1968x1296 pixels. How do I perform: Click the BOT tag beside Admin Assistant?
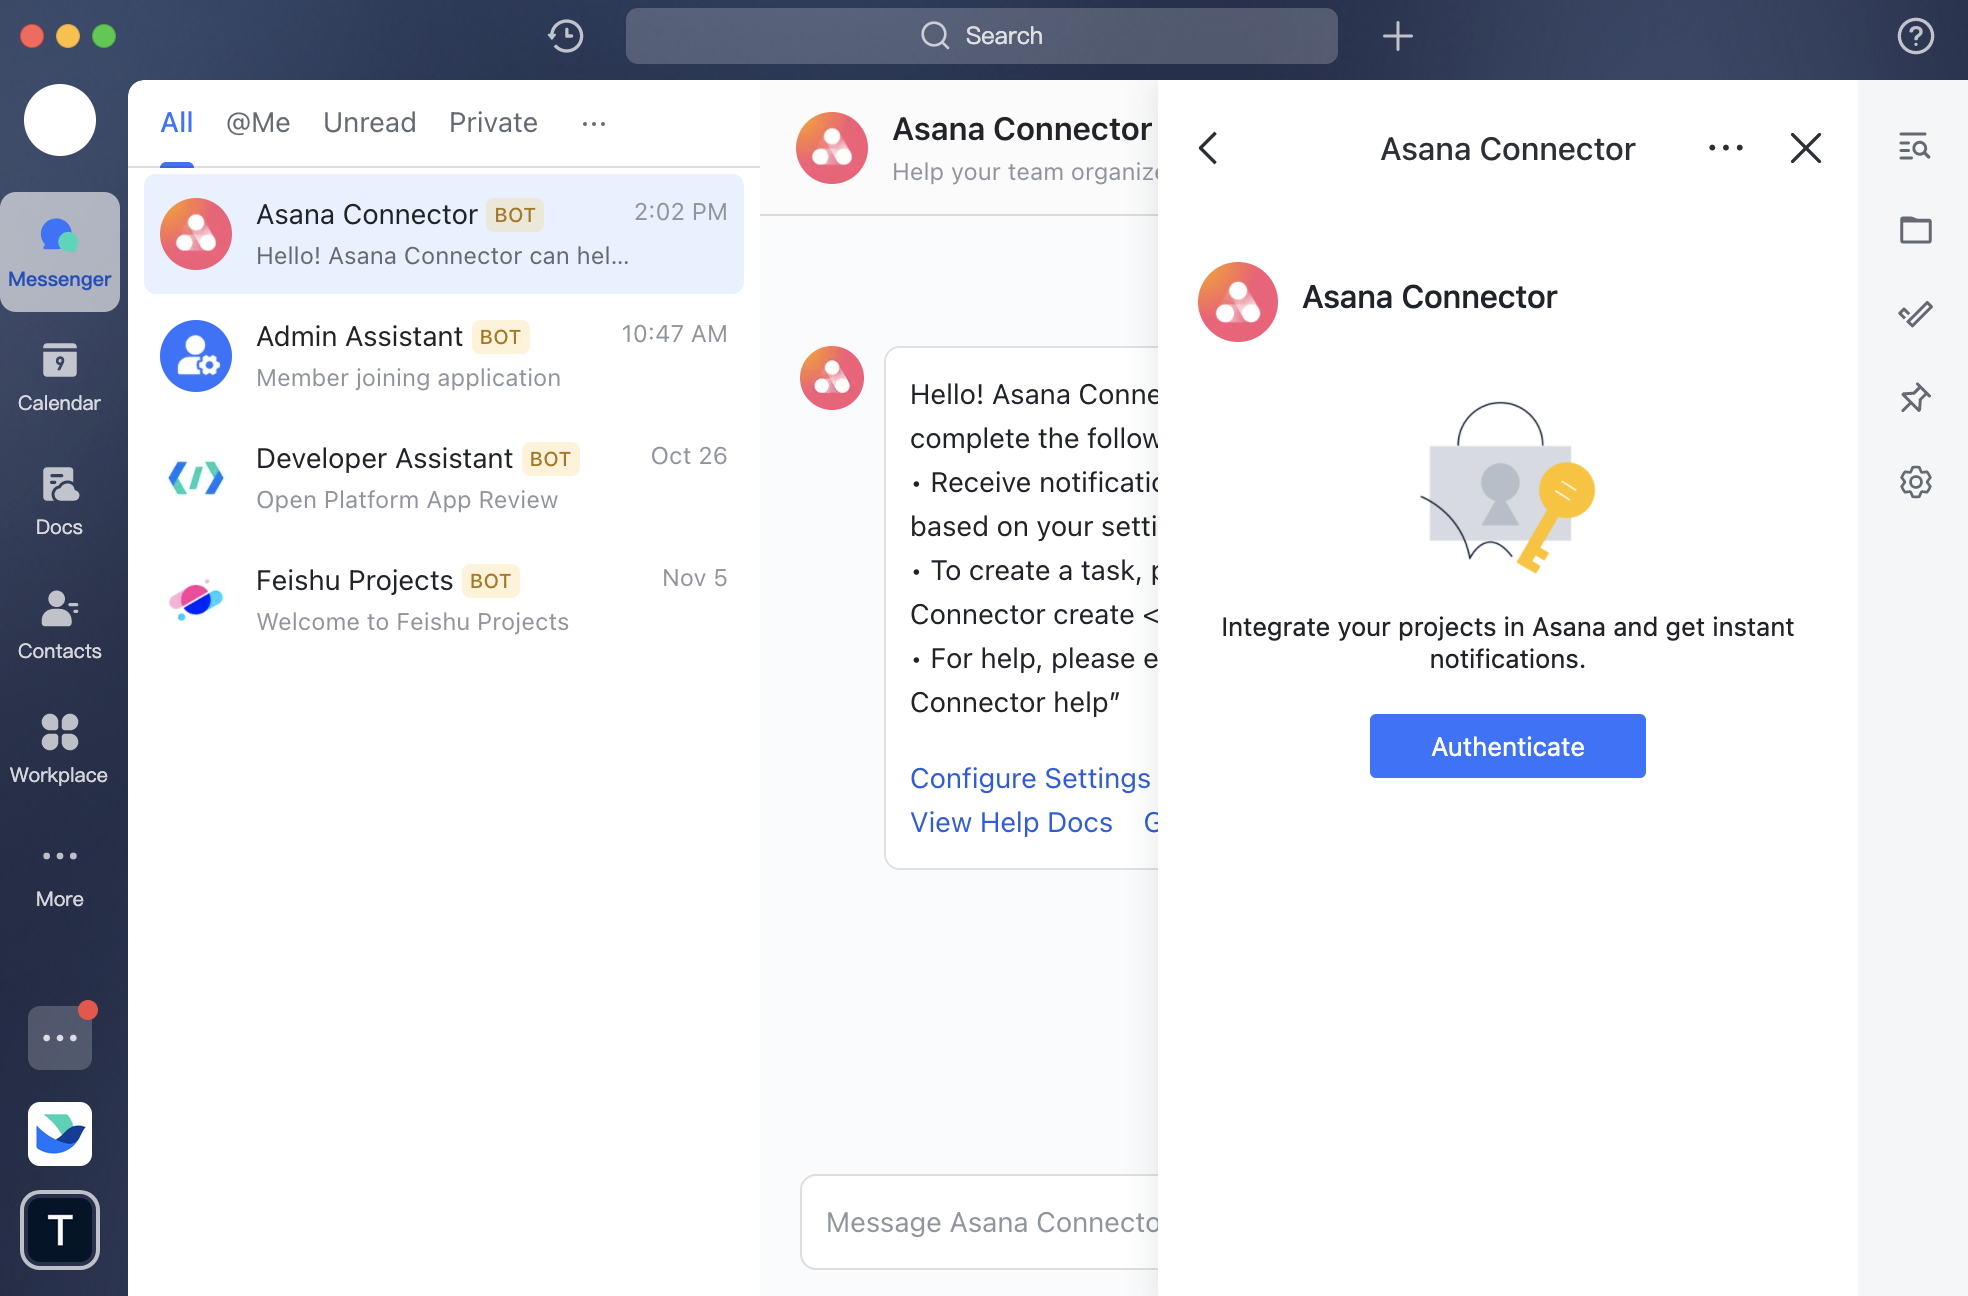point(500,337)
